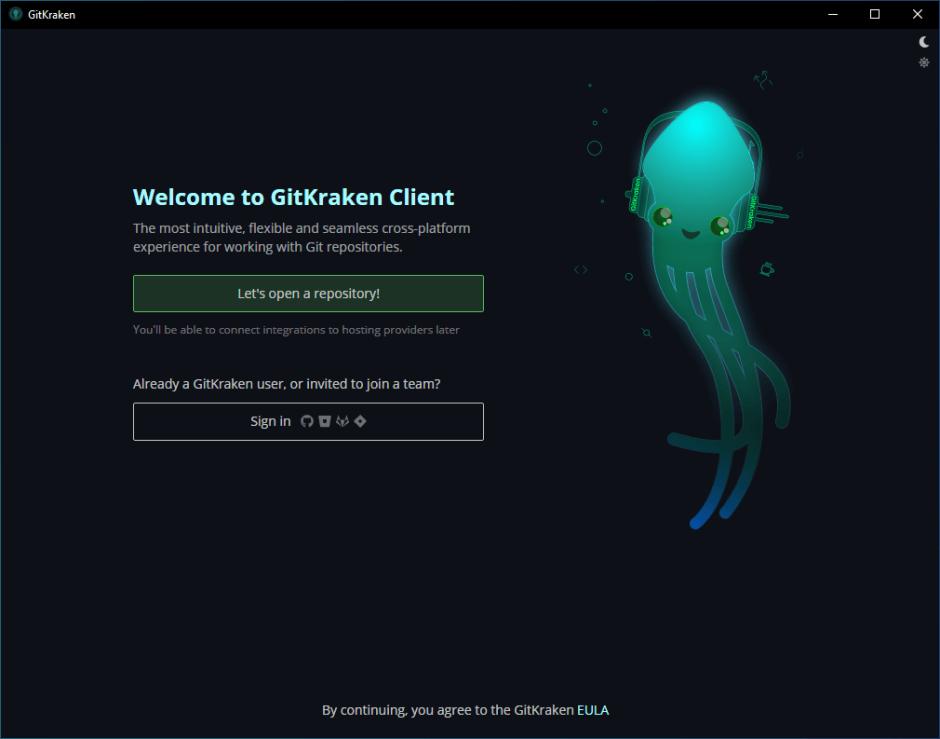This screenshot has height=739, width=940.
Task: Click the "Already a GitKraken user" text
Action: click(x=287, y=384)
